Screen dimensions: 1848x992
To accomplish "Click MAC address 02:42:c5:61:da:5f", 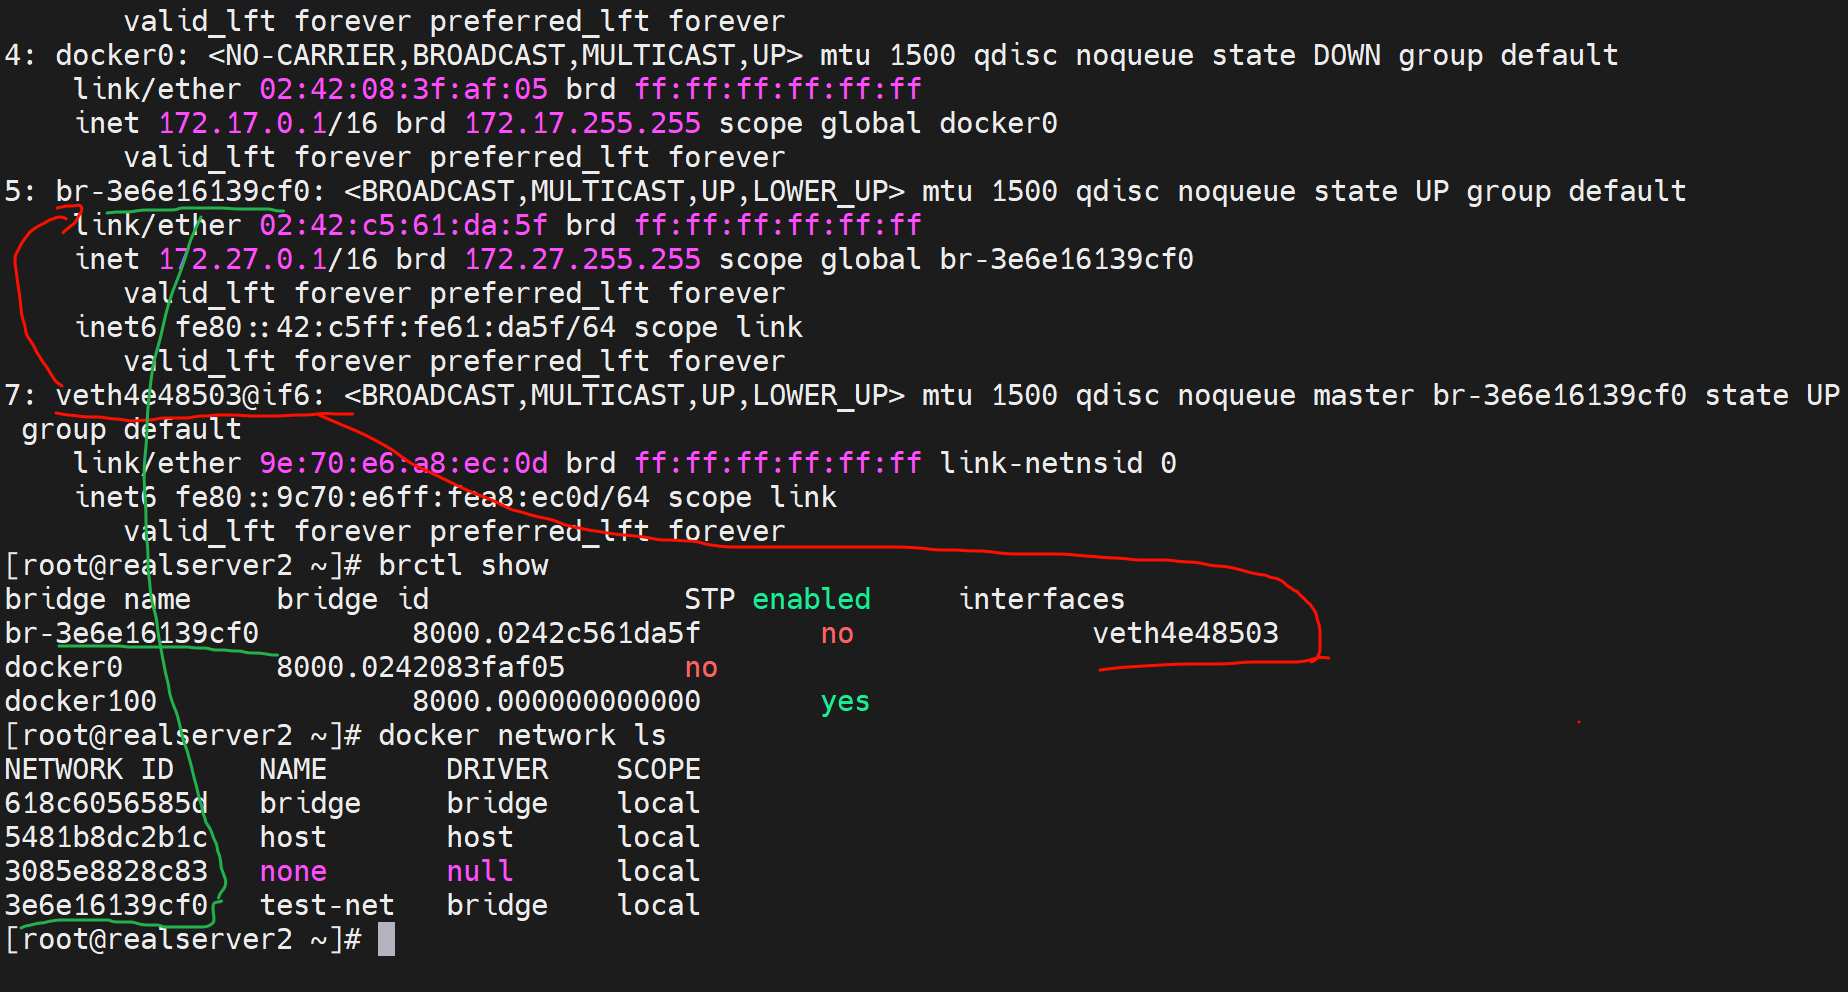I will [x=403, y=225].
